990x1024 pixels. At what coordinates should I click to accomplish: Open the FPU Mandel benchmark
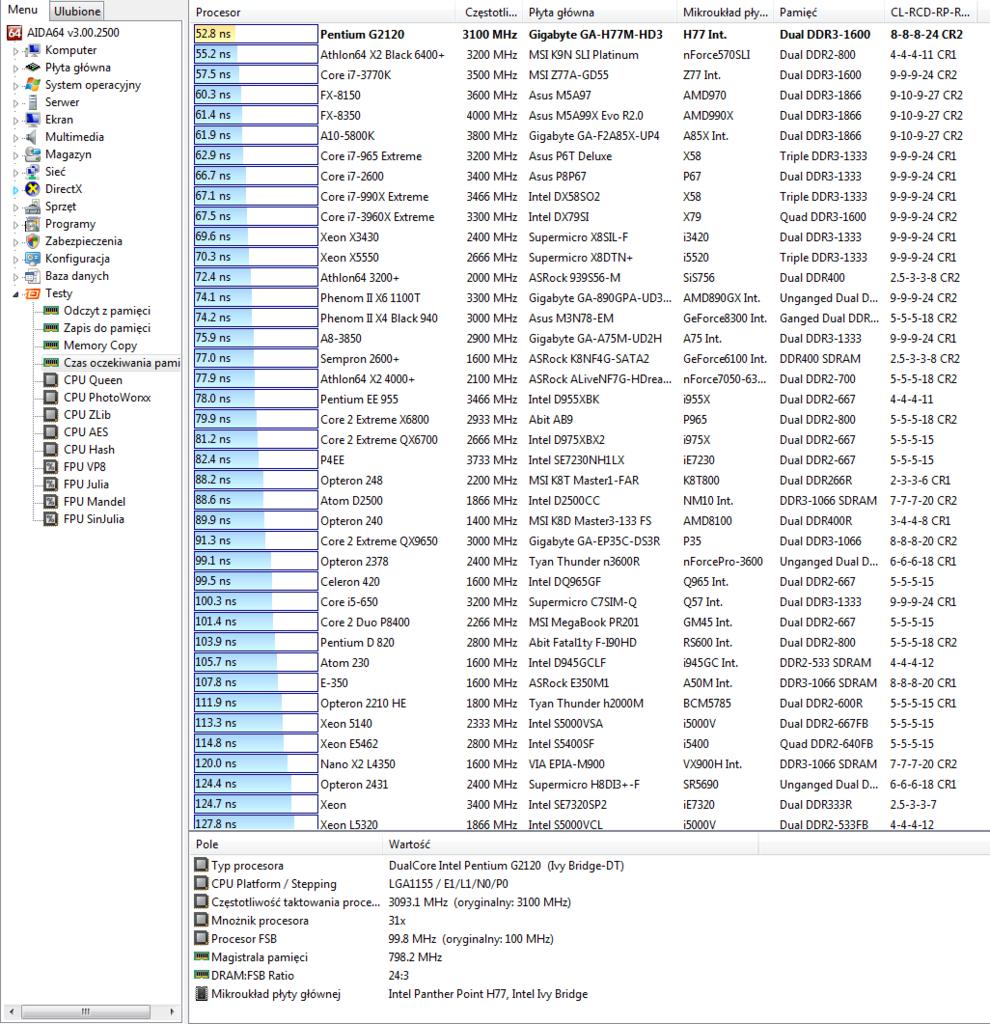tap(94, 502)
